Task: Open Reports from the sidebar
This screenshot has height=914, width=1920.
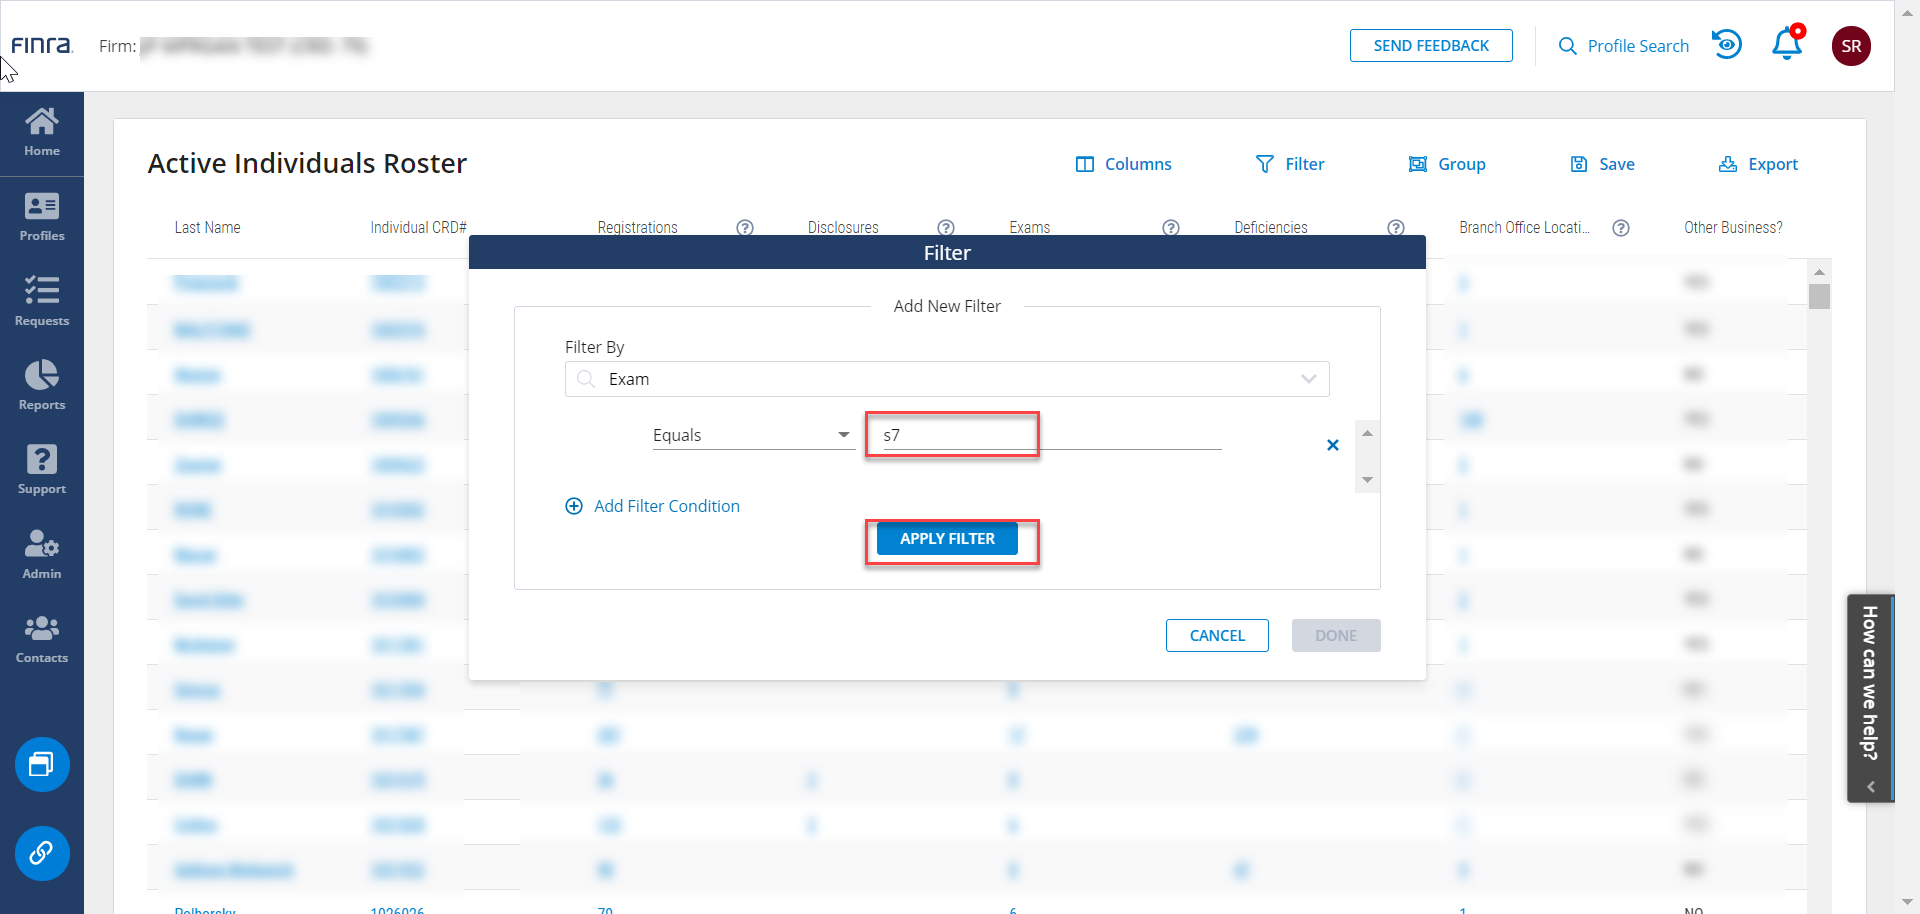Action: pos(42,386)
